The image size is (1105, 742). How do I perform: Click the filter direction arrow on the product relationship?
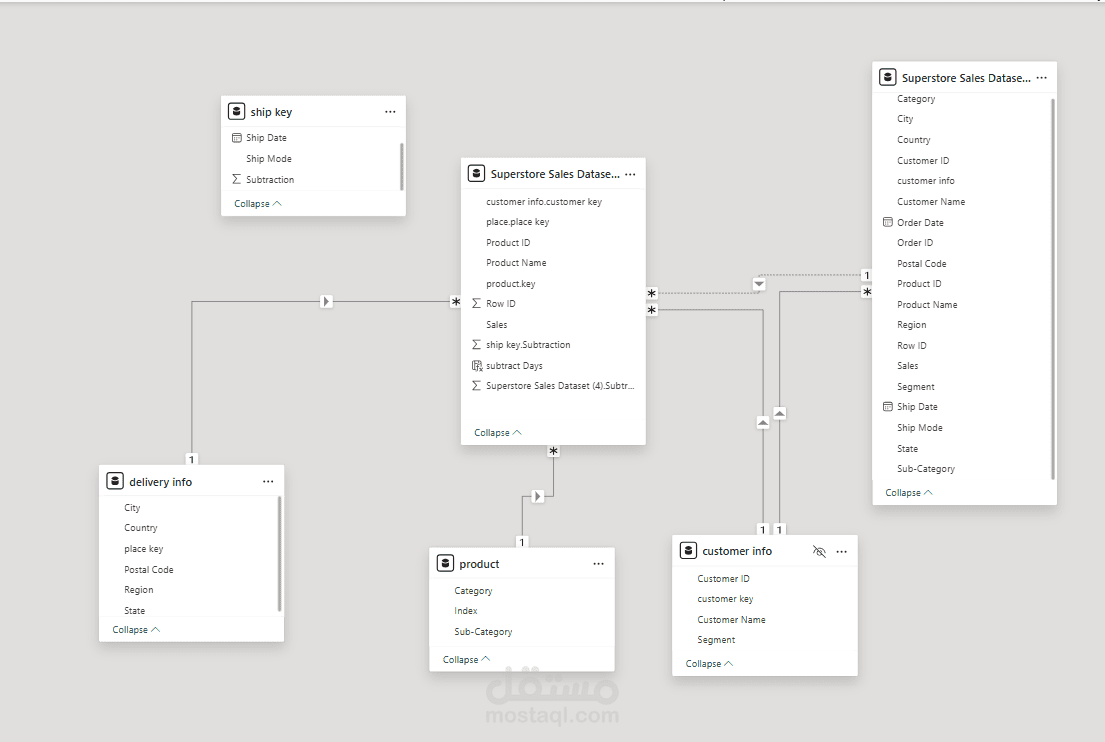tap(538, 496)
